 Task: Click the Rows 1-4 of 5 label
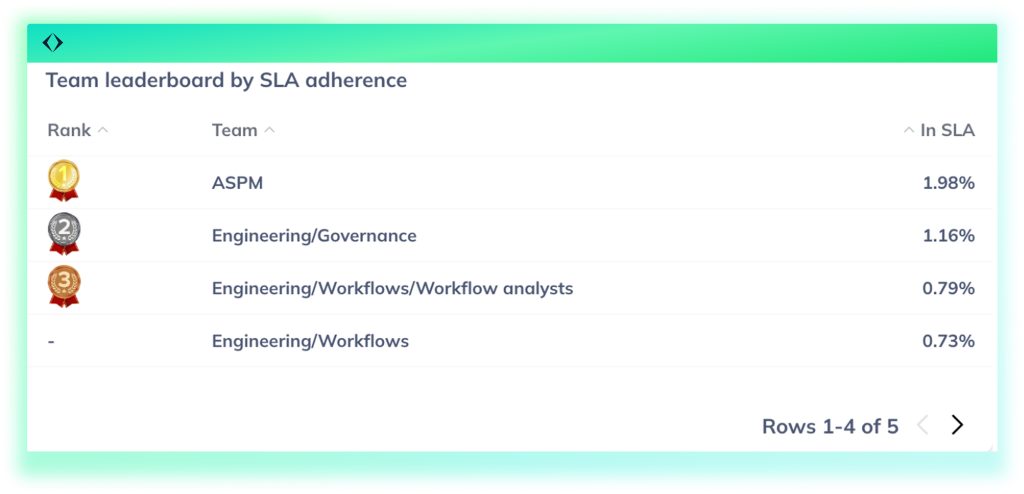(x=830, y=426)
